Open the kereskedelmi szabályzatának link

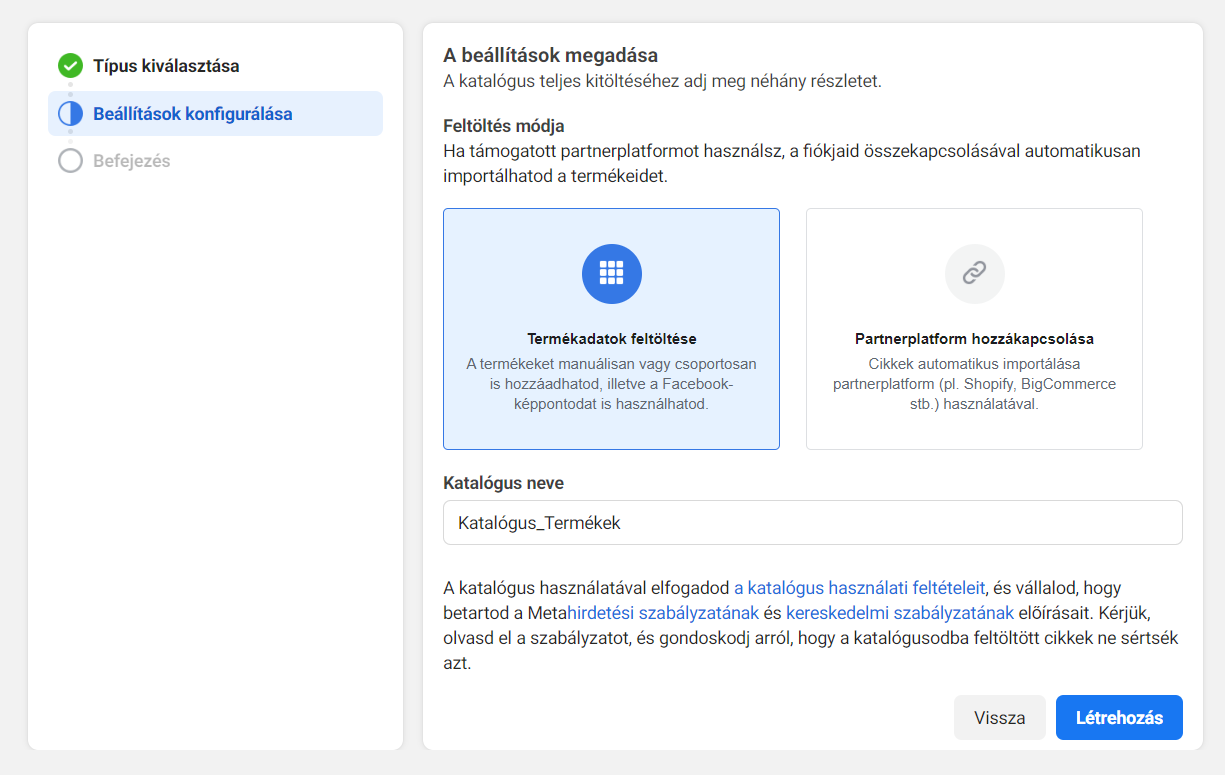pyautogui.click(x=900, y=613)
